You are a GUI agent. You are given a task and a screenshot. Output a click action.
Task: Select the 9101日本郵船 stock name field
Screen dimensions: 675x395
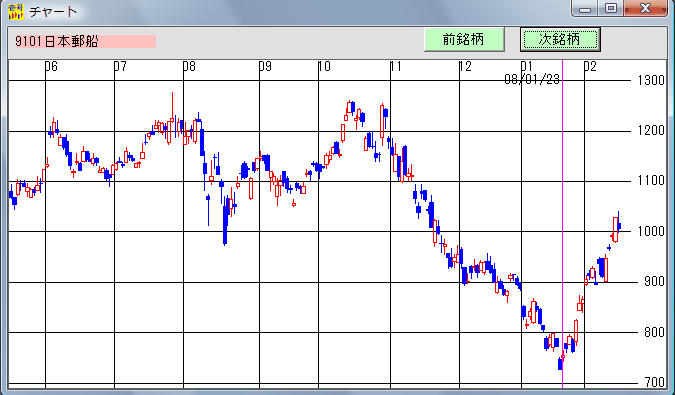pyautogui.click(x=85, y=41)
